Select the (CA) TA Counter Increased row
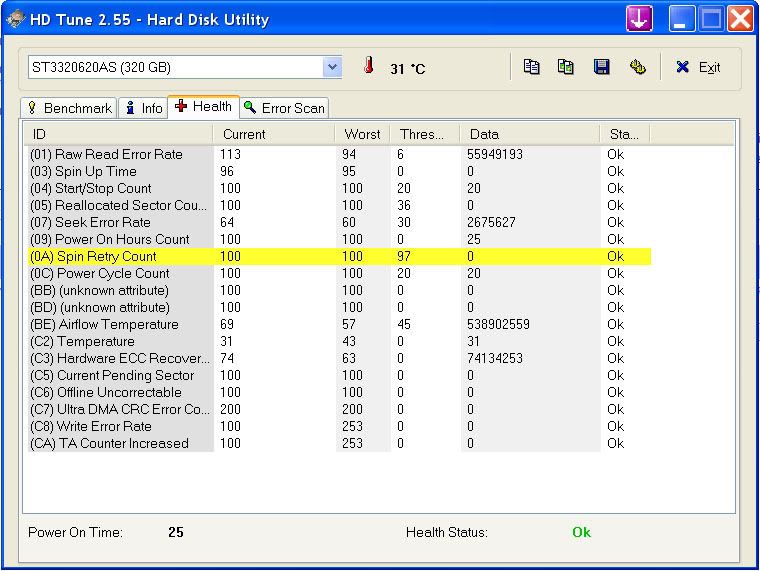 [x=339, y=443]
